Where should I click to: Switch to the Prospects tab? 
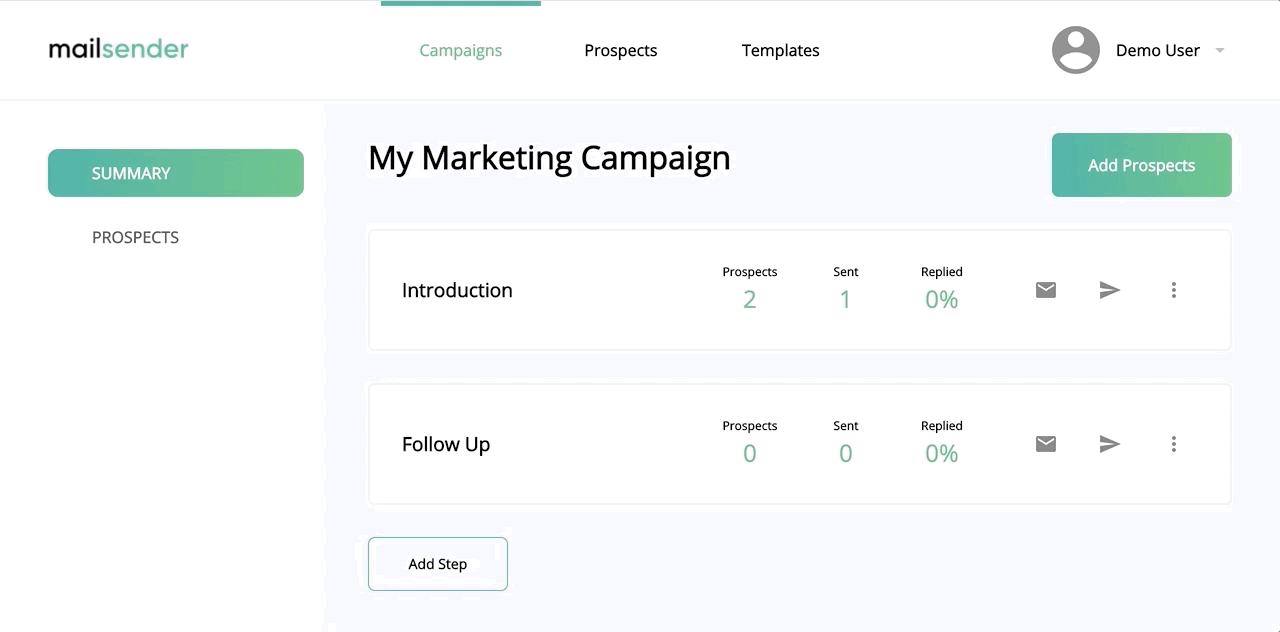coord(621,50)
